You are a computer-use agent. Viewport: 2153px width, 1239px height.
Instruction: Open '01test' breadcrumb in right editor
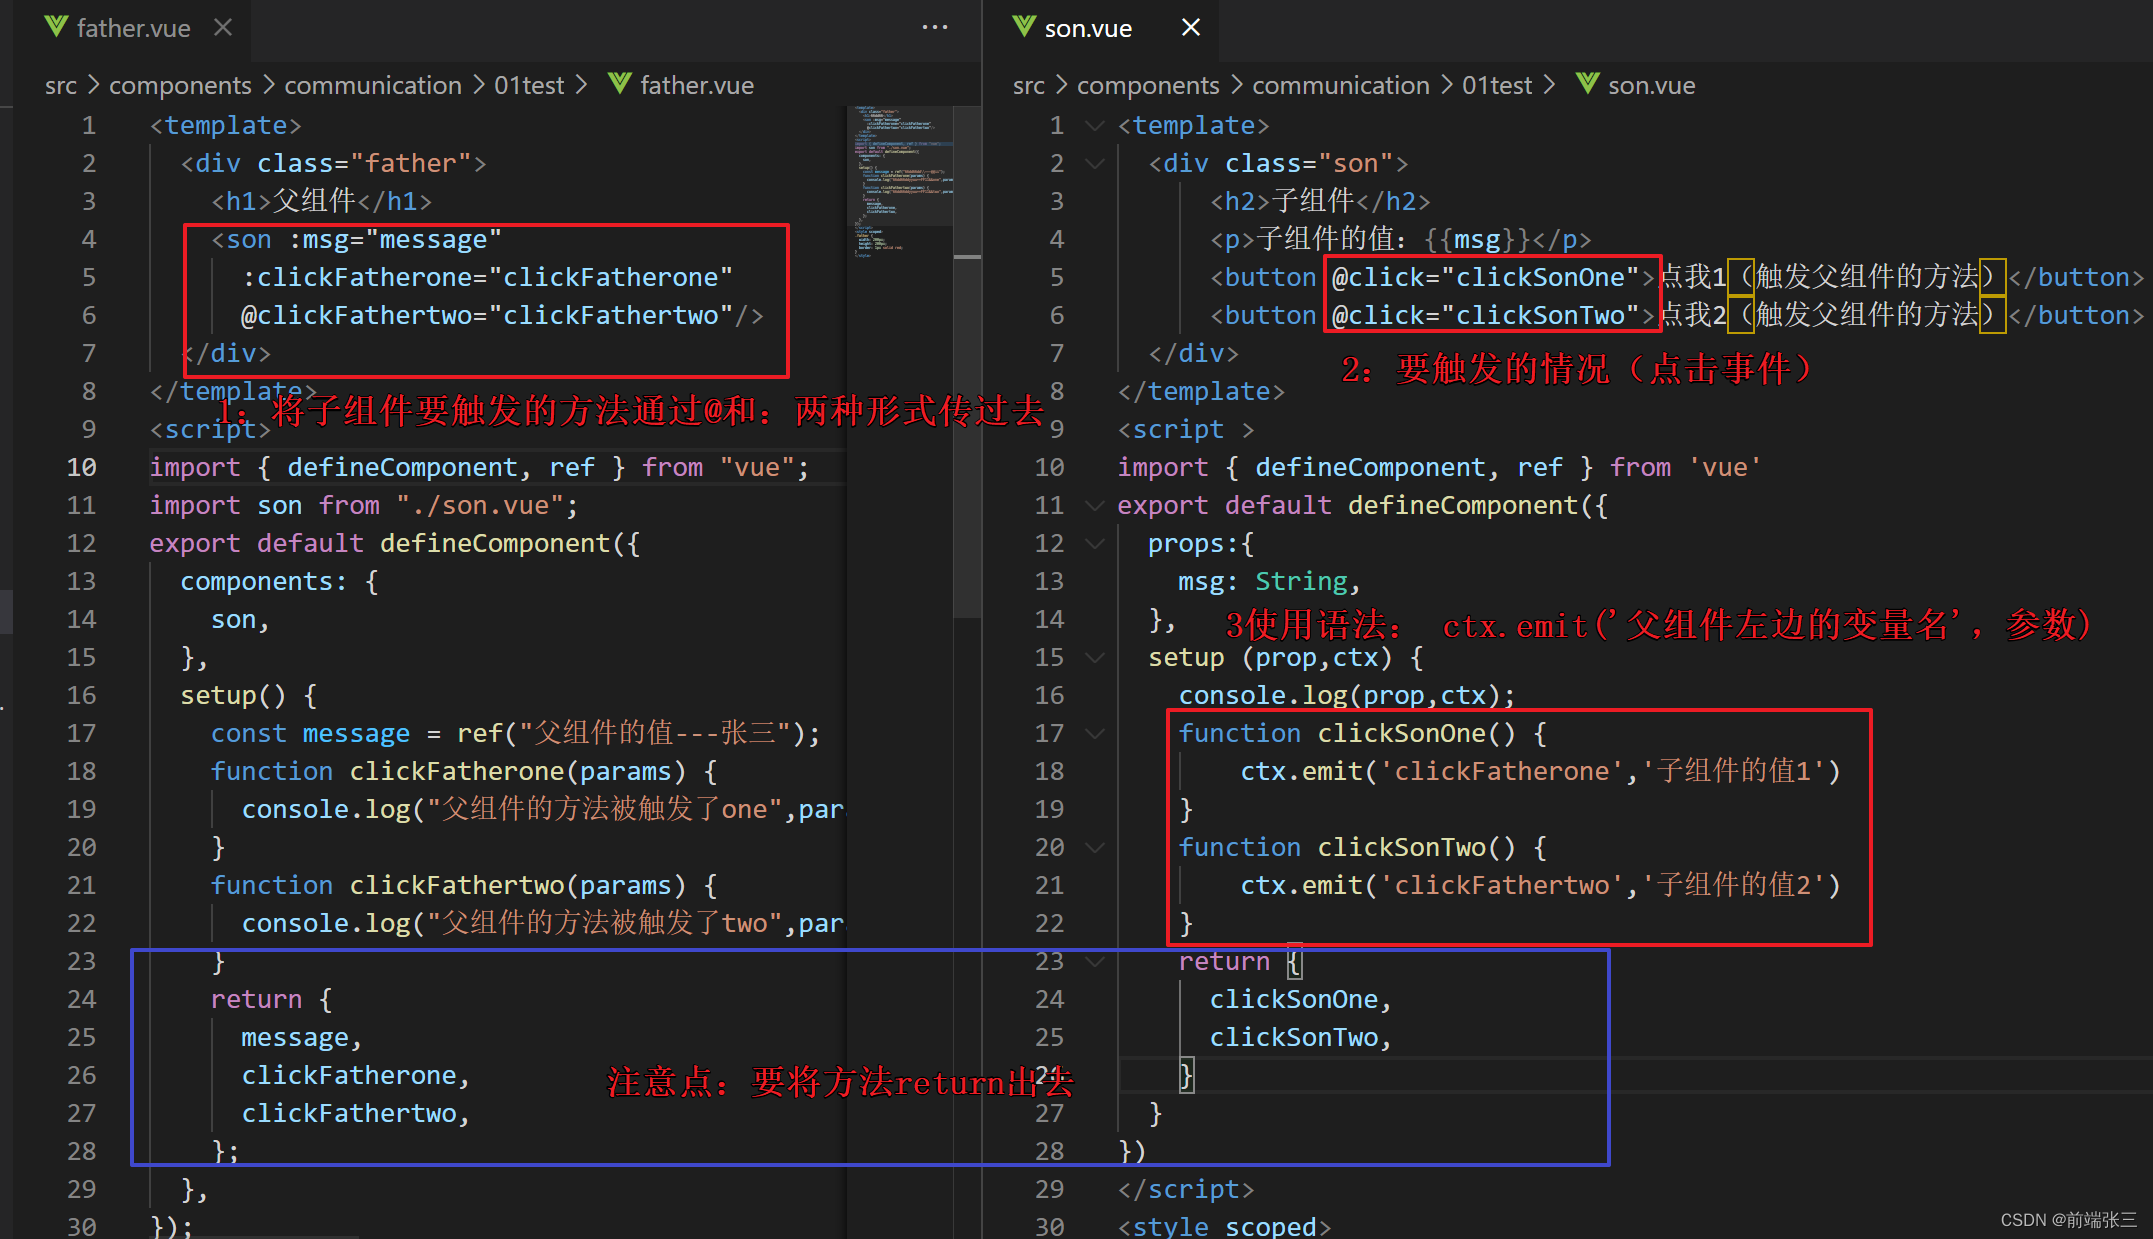tap(1497, 85)
